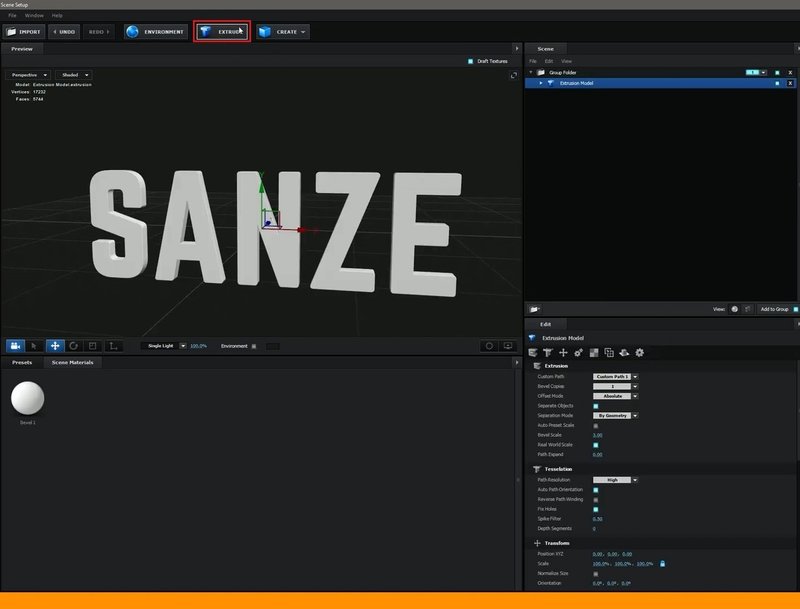Click the overlapping squares icon in Edit toolbar
This screenshot has width=800, height=609.
(609, 352)
